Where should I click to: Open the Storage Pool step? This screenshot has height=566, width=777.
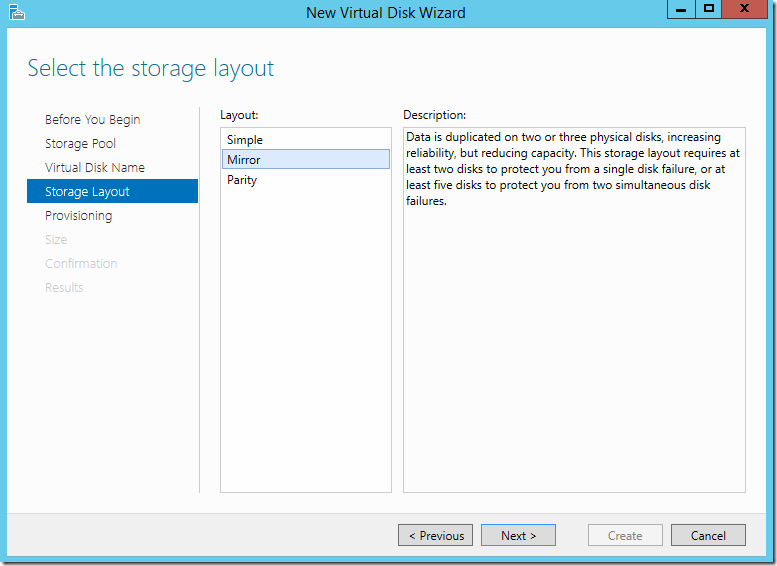(80, 144)
